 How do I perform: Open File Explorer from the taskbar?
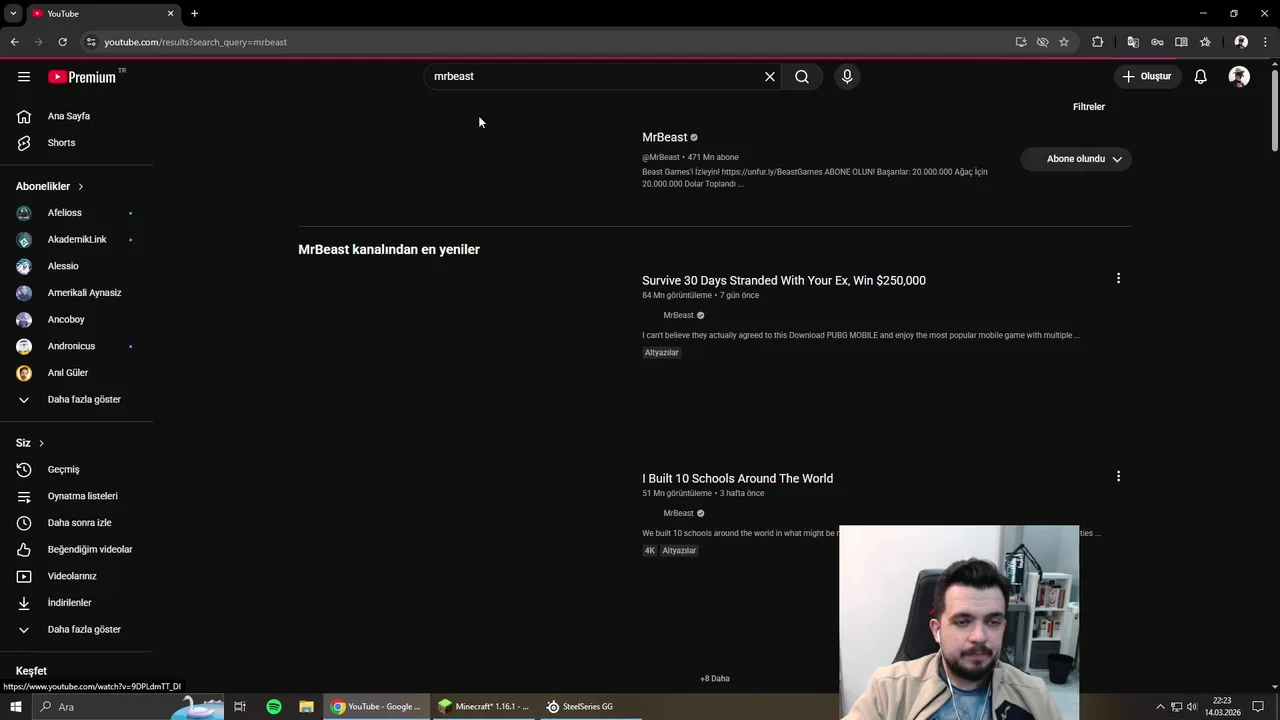coord(306,707)
